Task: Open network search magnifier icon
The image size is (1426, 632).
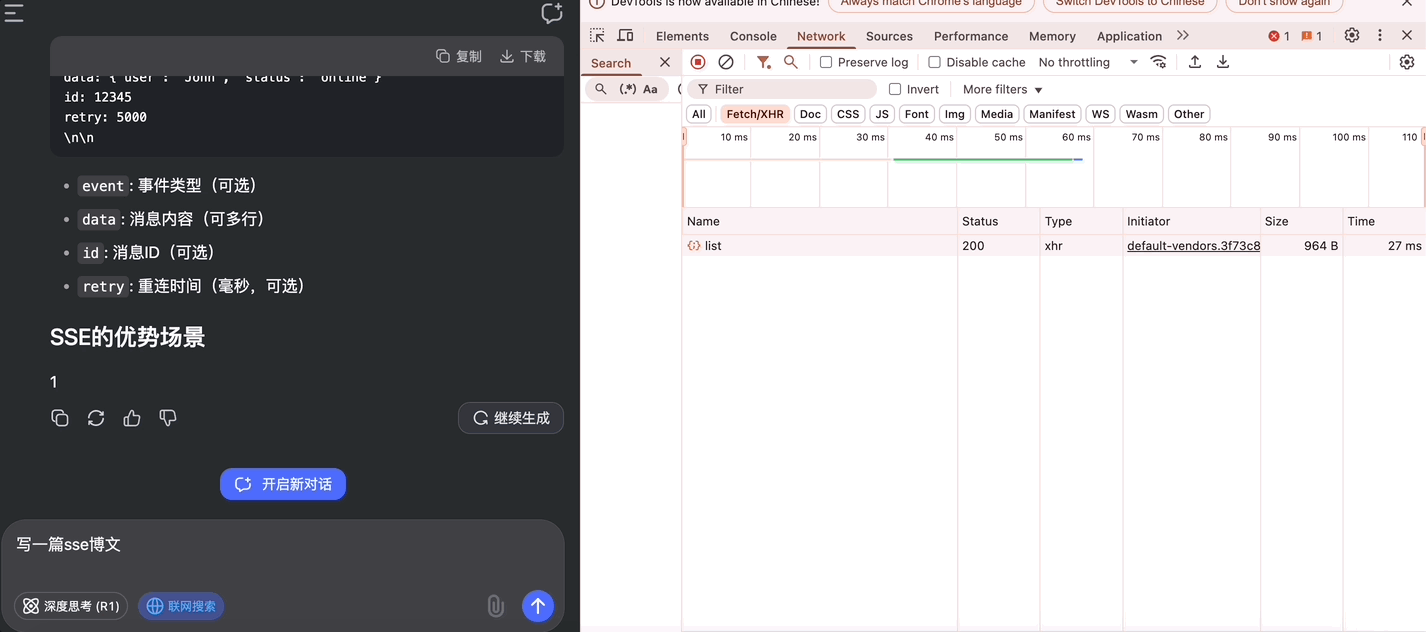Action: [791, 62]
